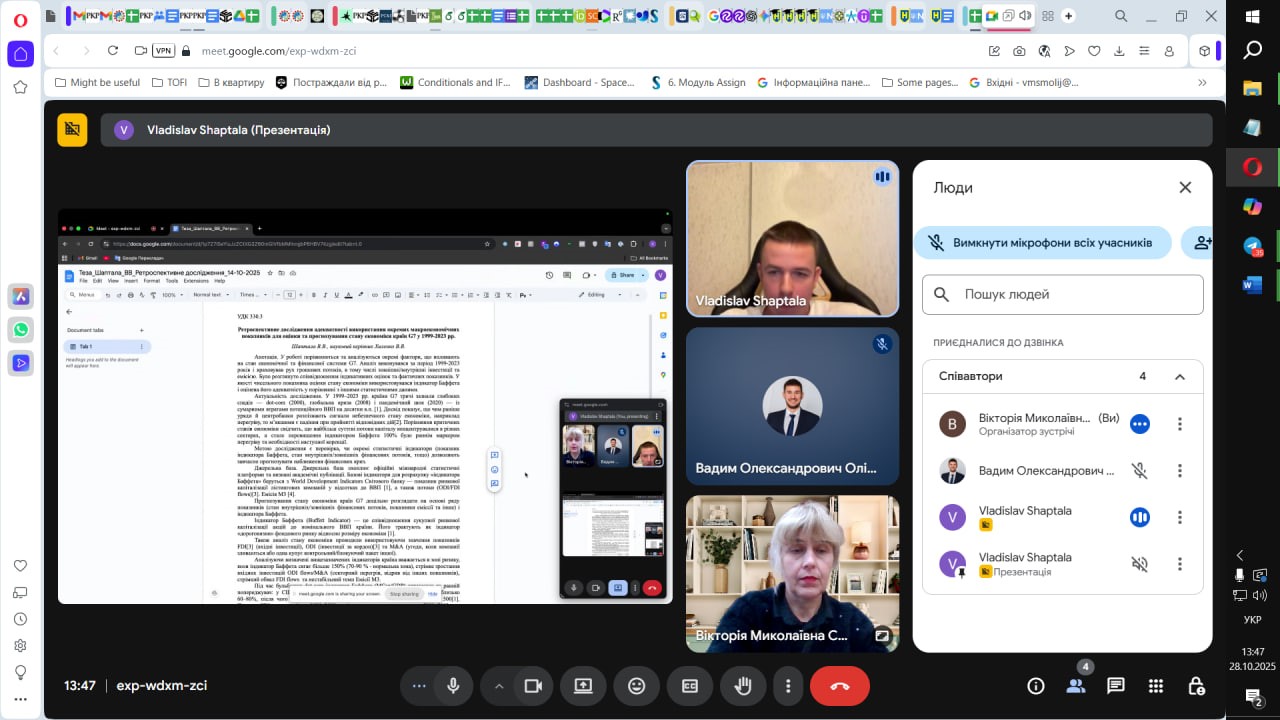
Task: Click the Вадим Олександрович participant tile
Action: 792,406
